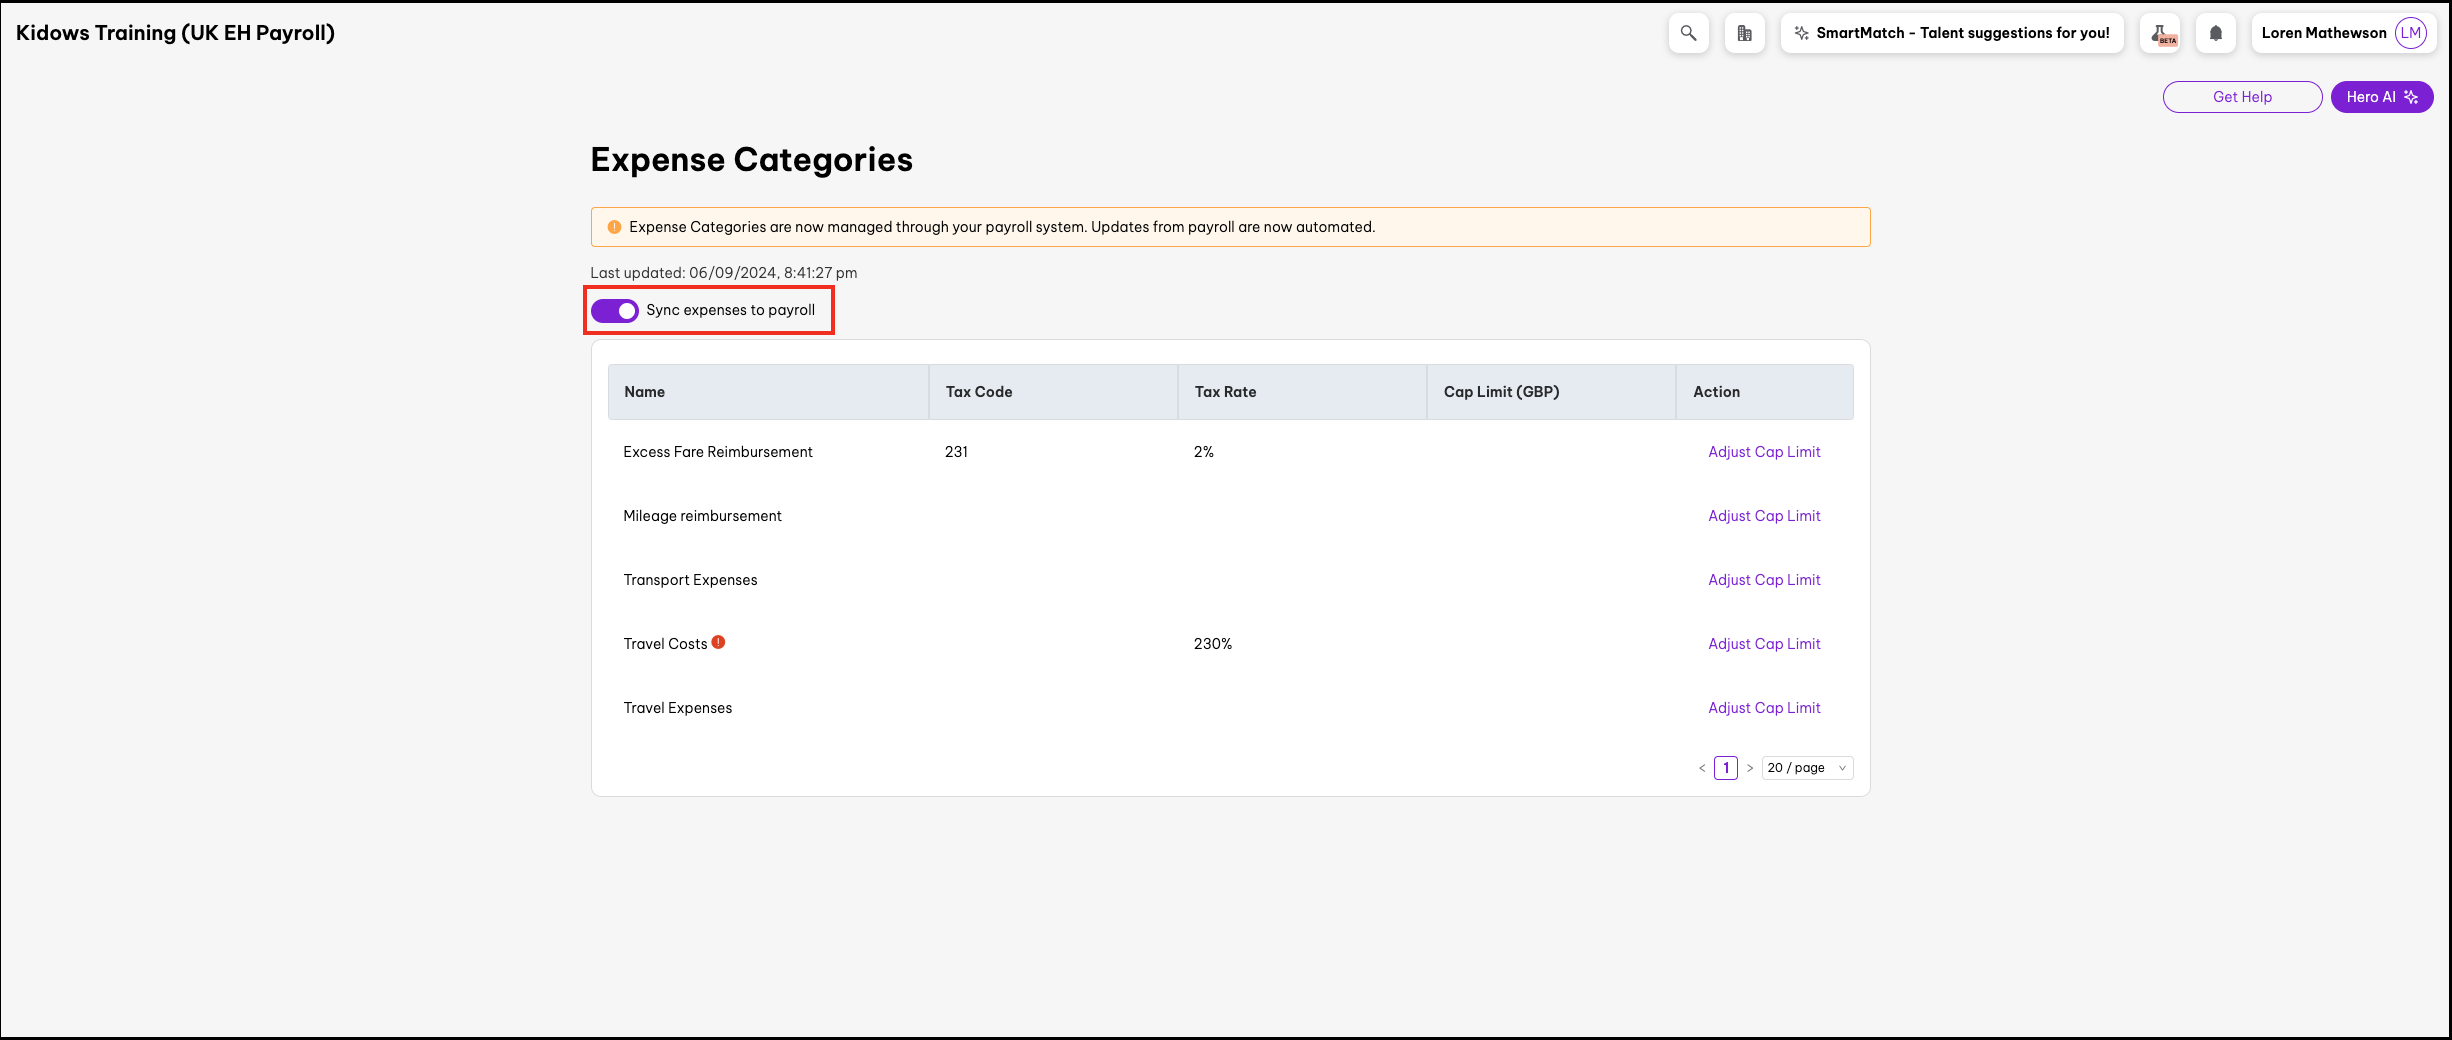Adjust Cap Limit for Transport Expenses

click(1763, 580)
